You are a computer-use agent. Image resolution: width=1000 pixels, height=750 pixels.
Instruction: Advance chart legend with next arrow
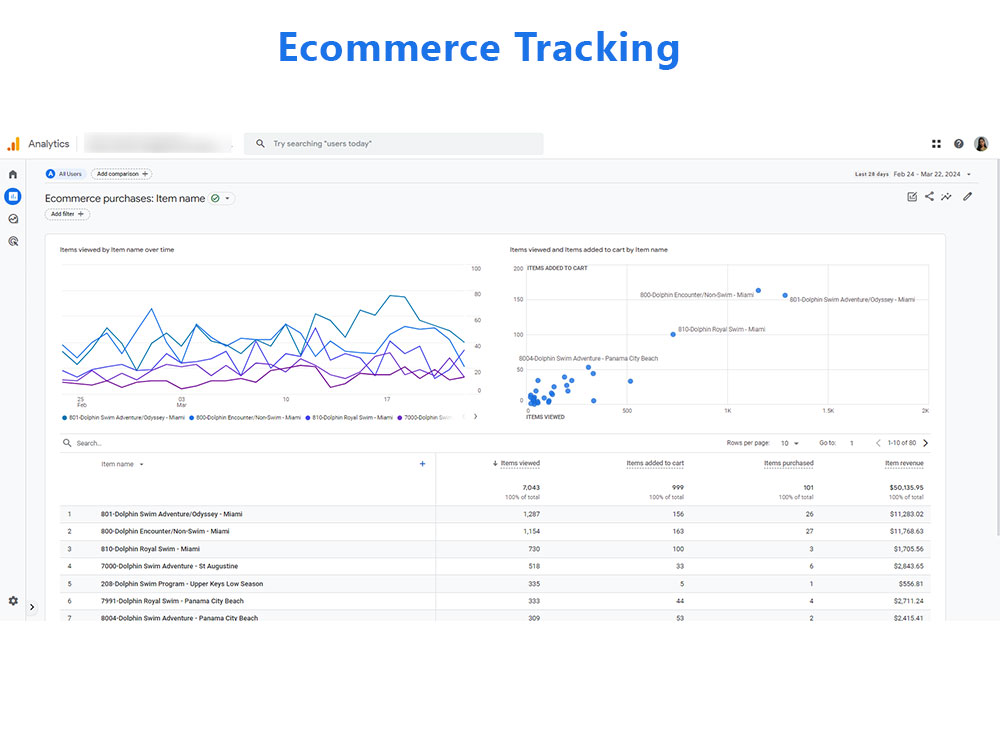[x=475, y=416]
